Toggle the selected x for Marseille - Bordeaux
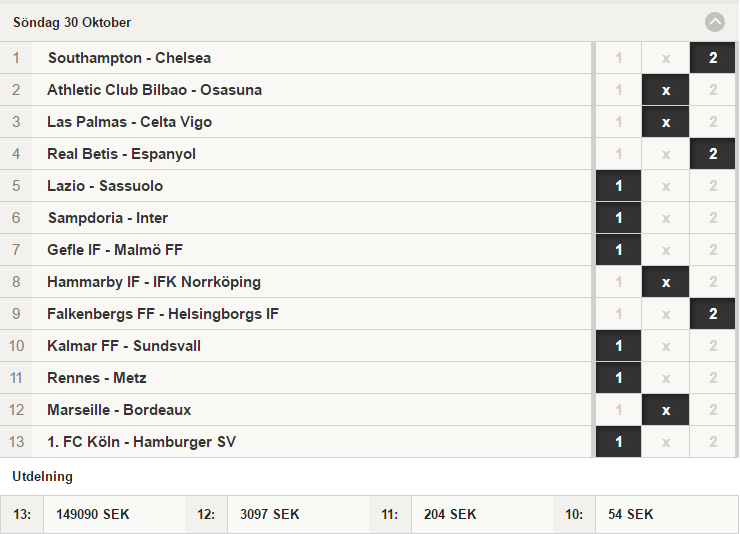Viewport: 740px width, 534px height. (665, 410)
